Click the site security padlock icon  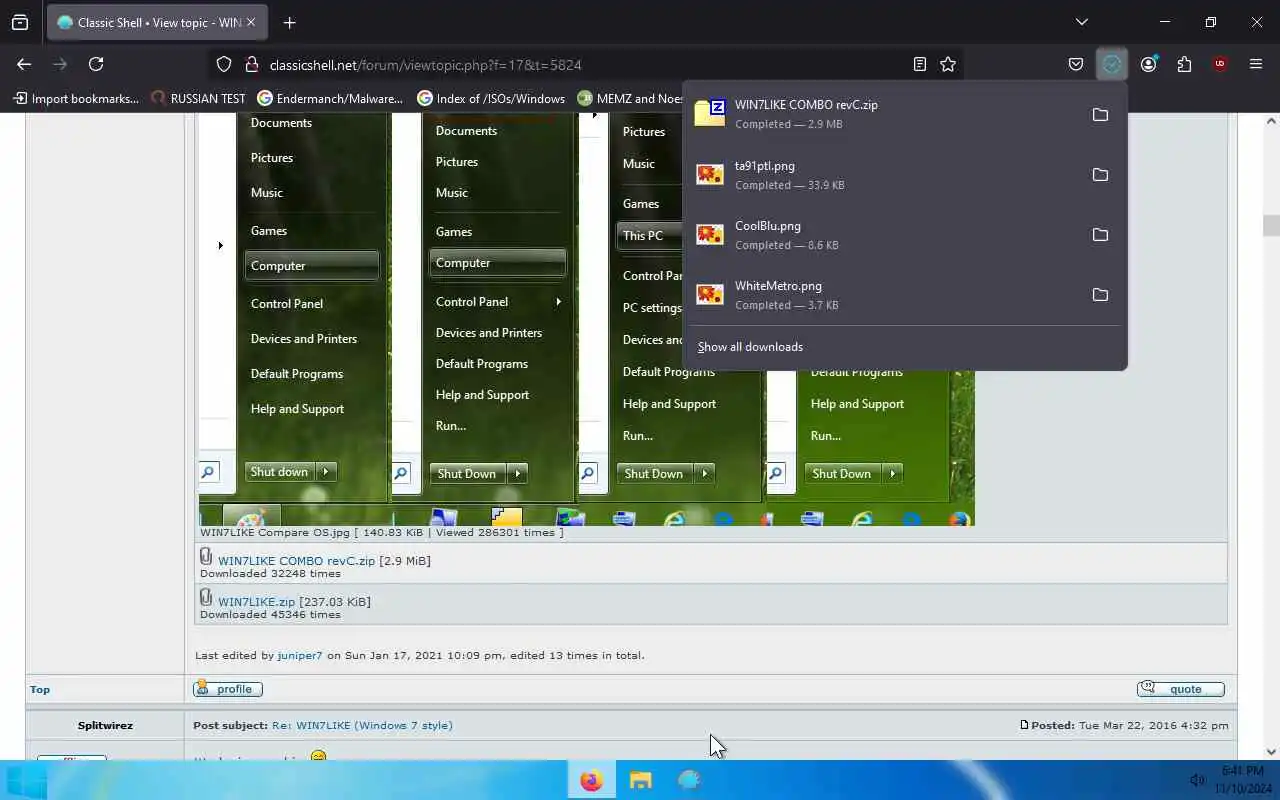(251, 64)
